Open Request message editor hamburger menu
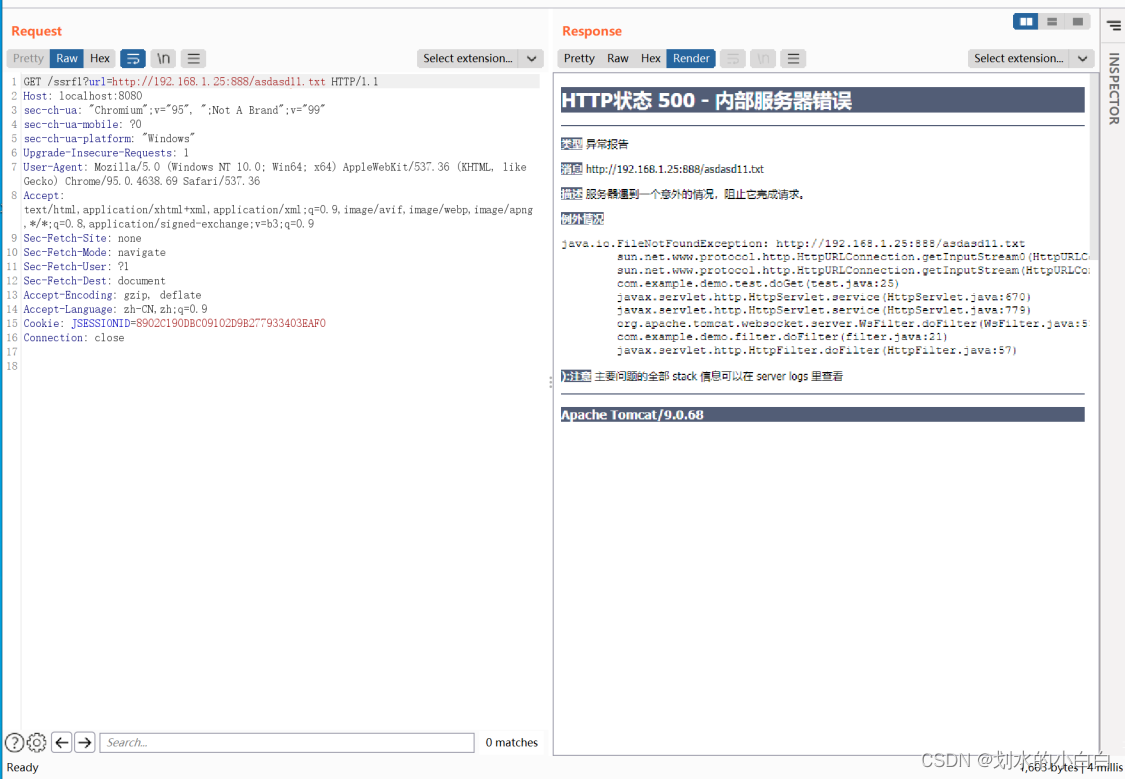 [194, 59]
